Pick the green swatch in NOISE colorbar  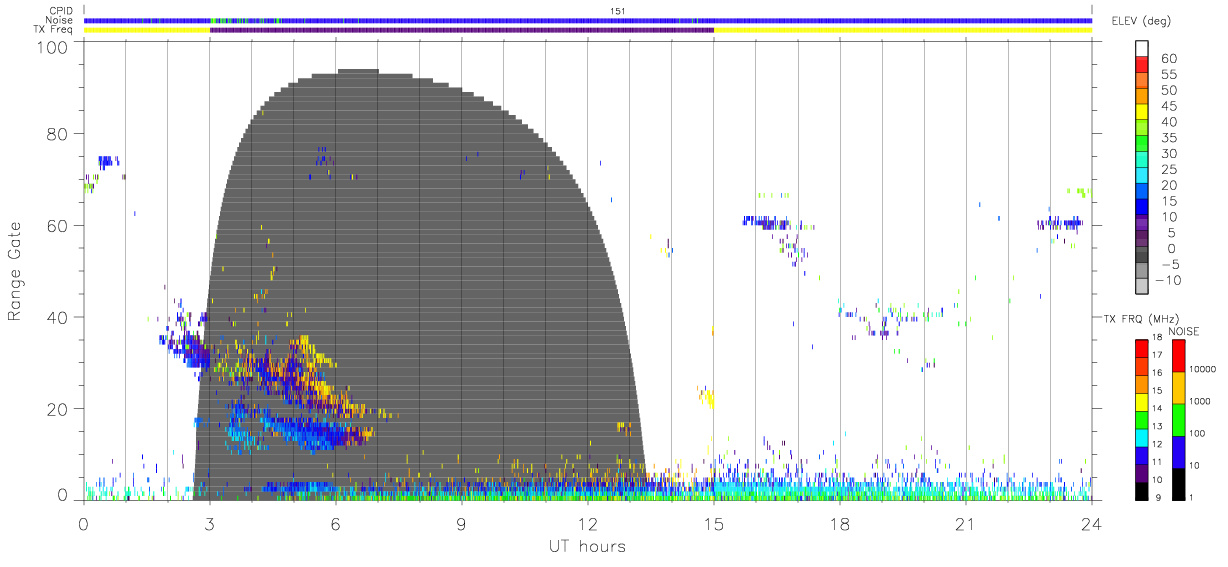pyautogui.click(x=1178, y=418)
